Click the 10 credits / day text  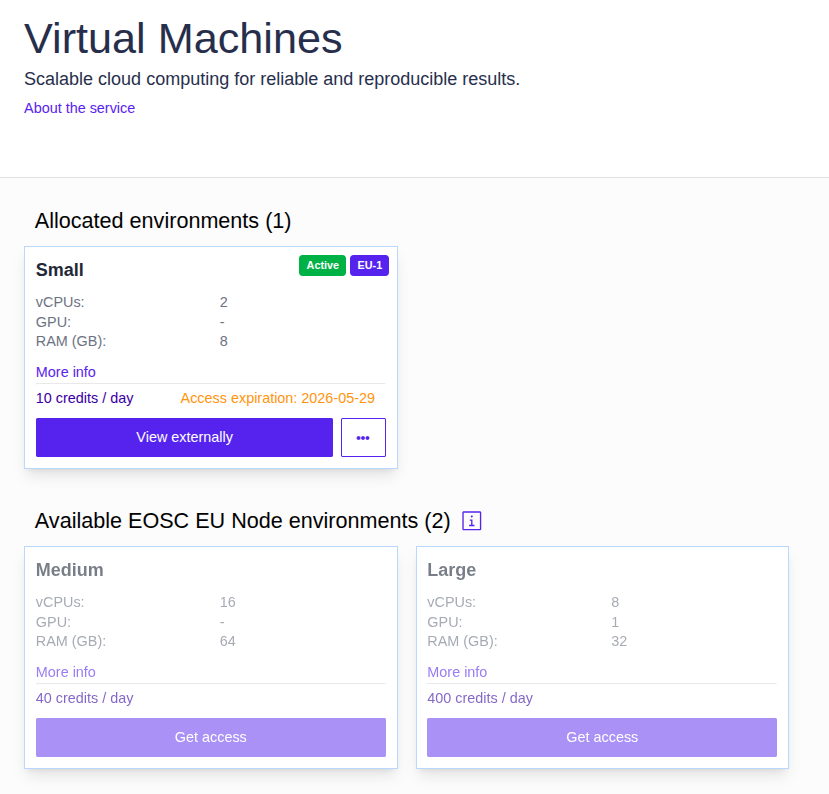[x=84, y=398]
